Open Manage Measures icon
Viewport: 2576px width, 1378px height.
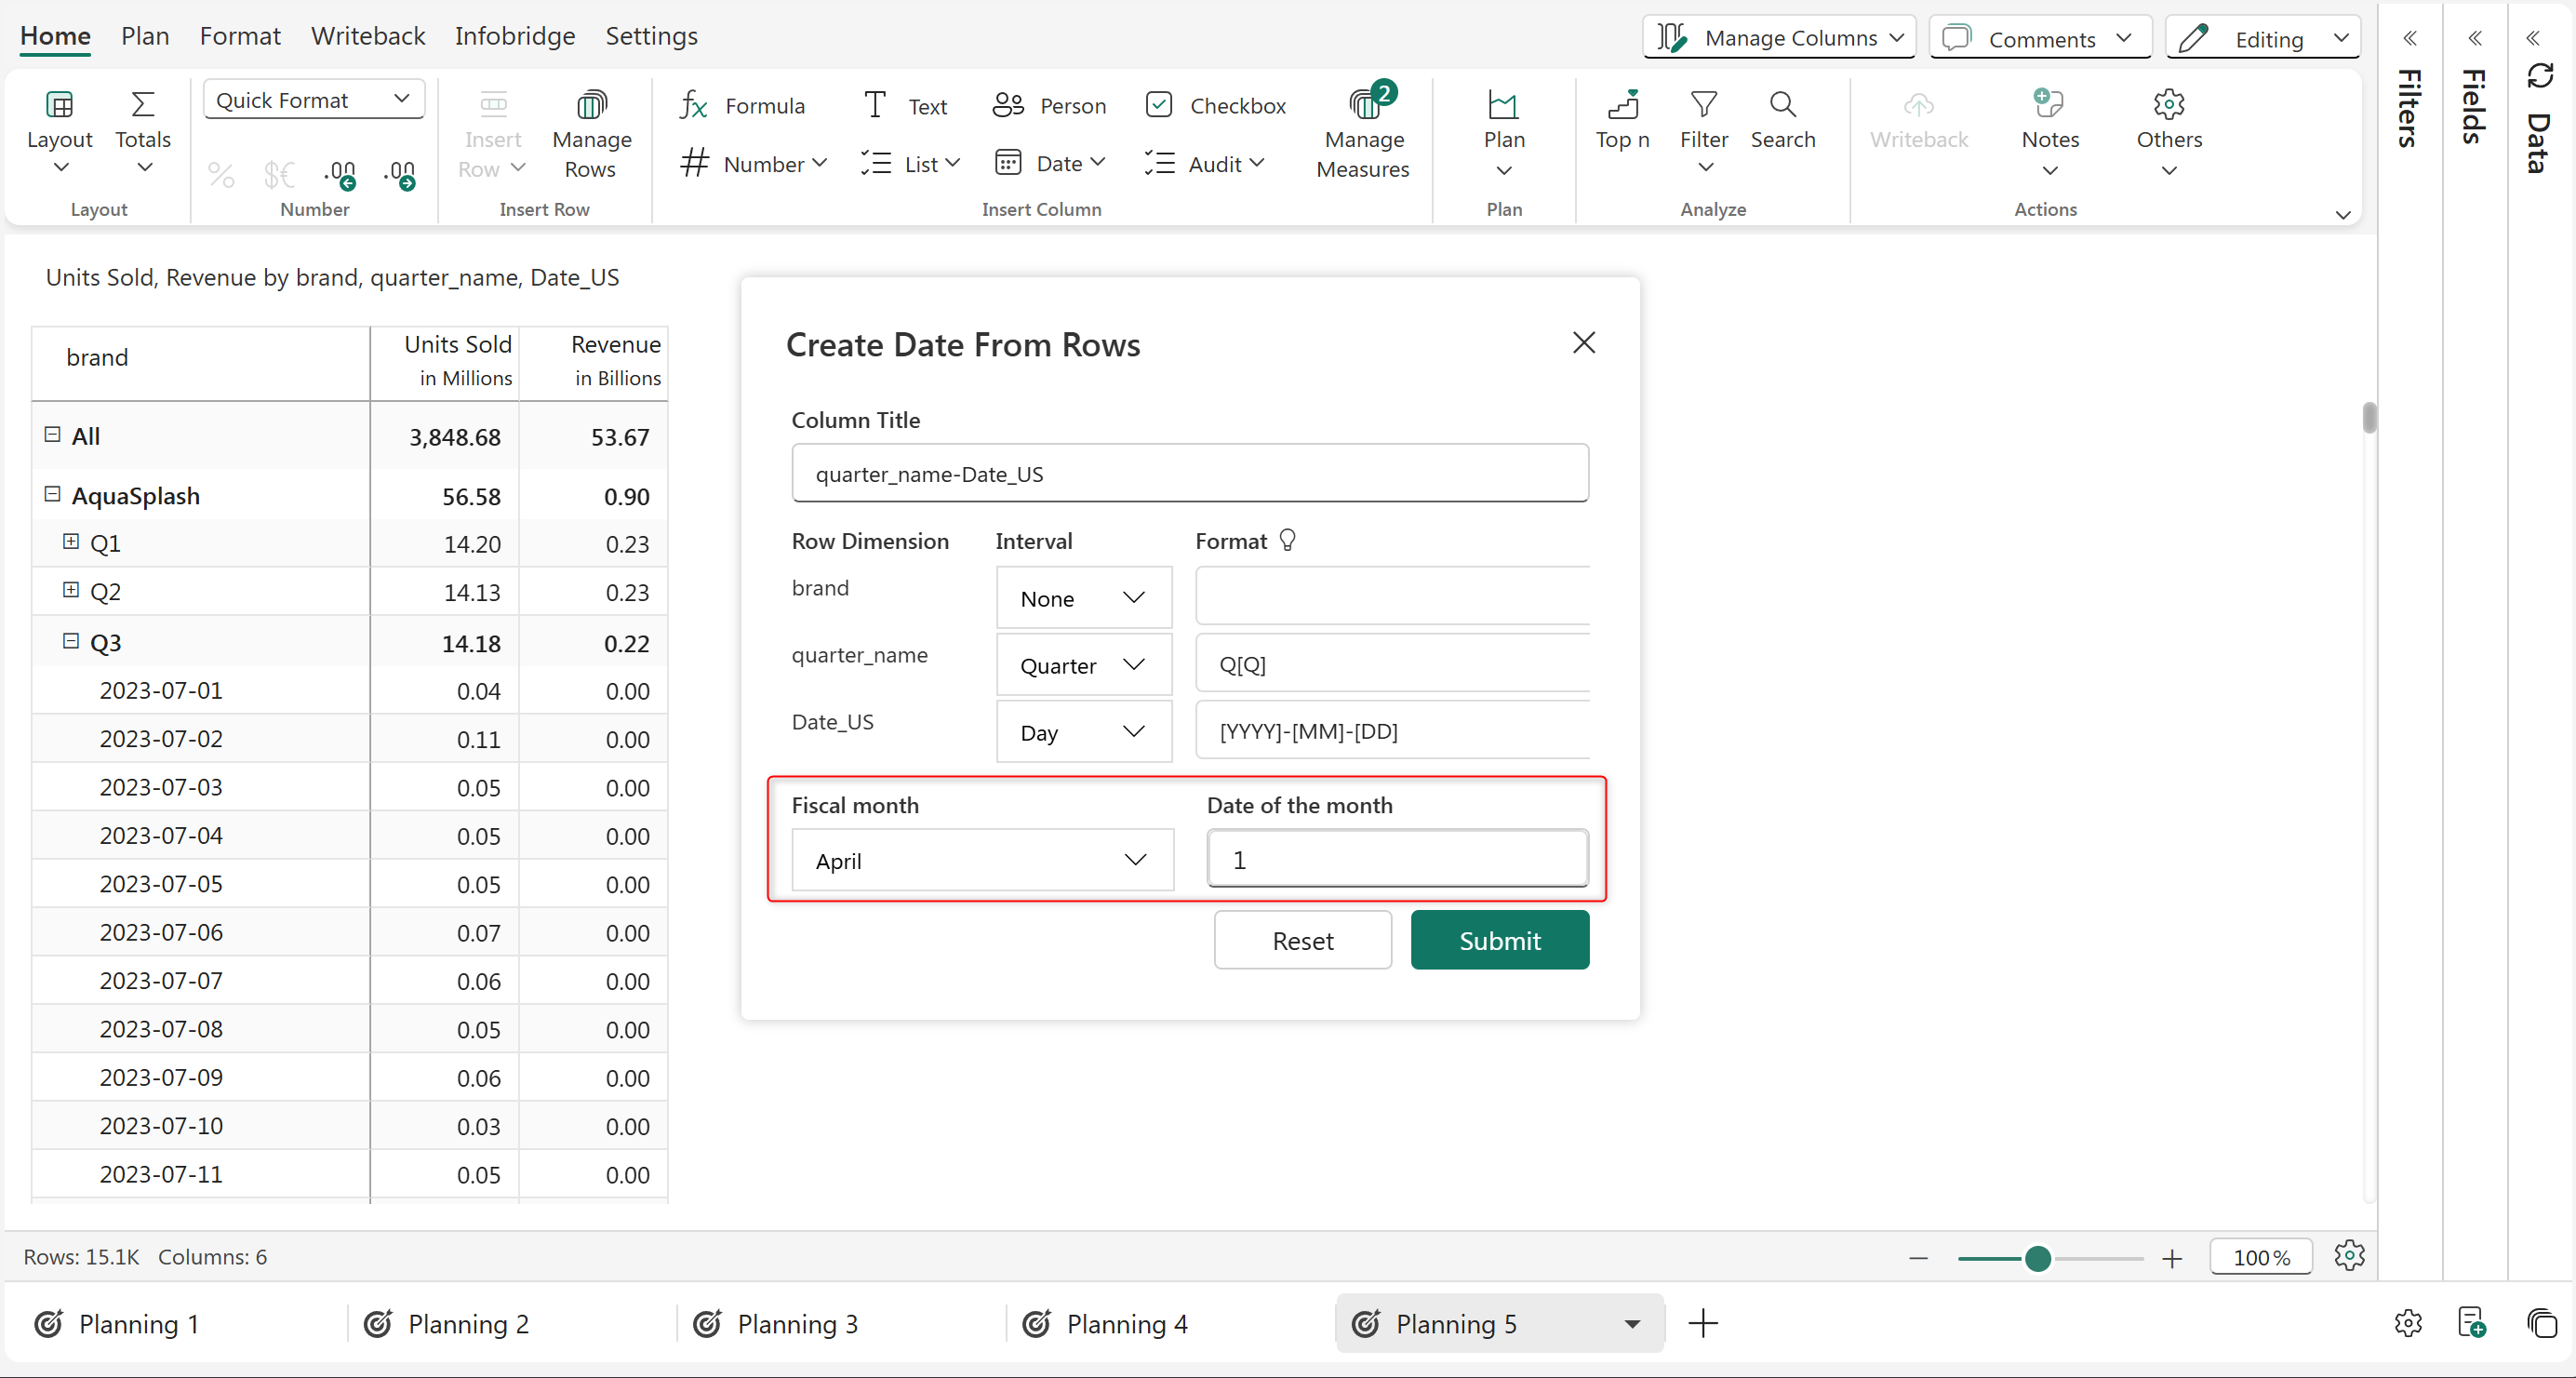point(1363,105)
